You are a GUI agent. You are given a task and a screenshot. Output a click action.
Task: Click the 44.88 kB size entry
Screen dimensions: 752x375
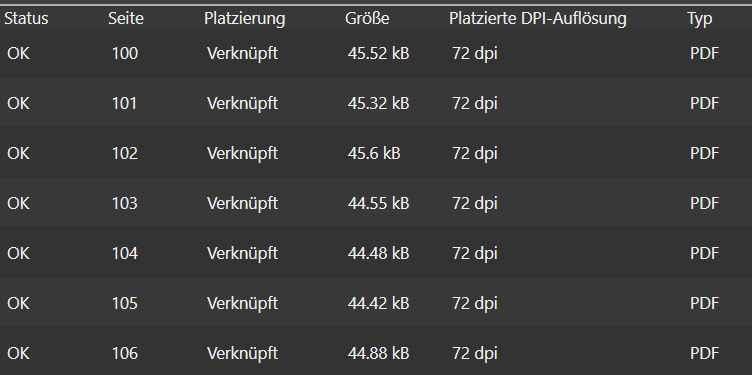(x=378, y=353)
